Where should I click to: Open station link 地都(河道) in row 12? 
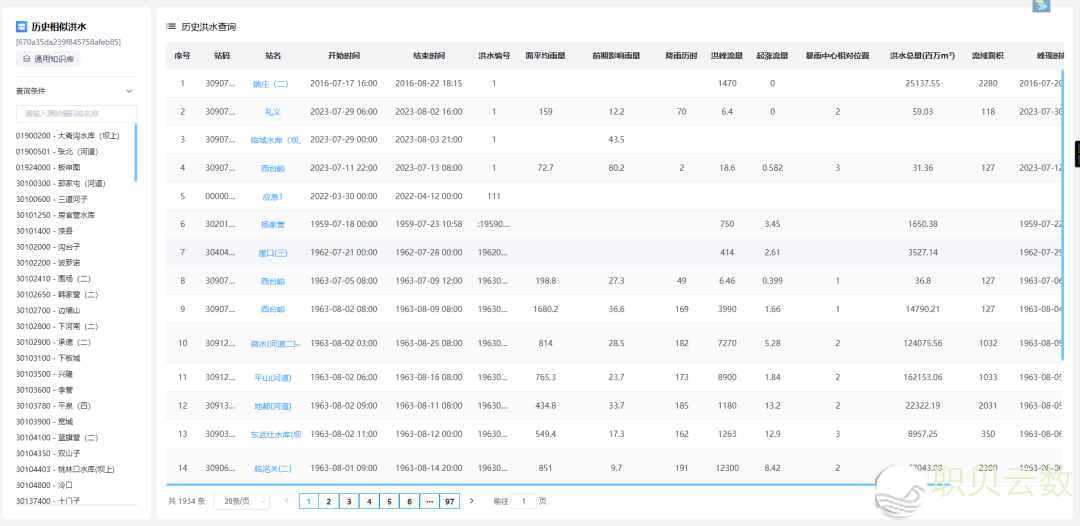click(x=273, y=406)
